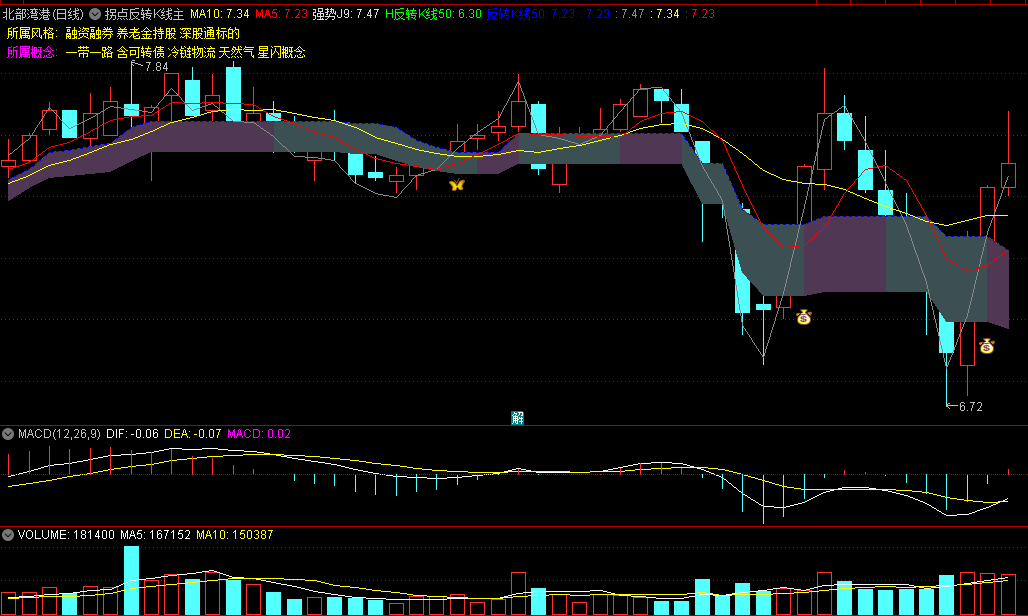Screen dimensions: 1028x616
Task: Expand the MACD indicator dropdown arrow
Action: (8, 434)
